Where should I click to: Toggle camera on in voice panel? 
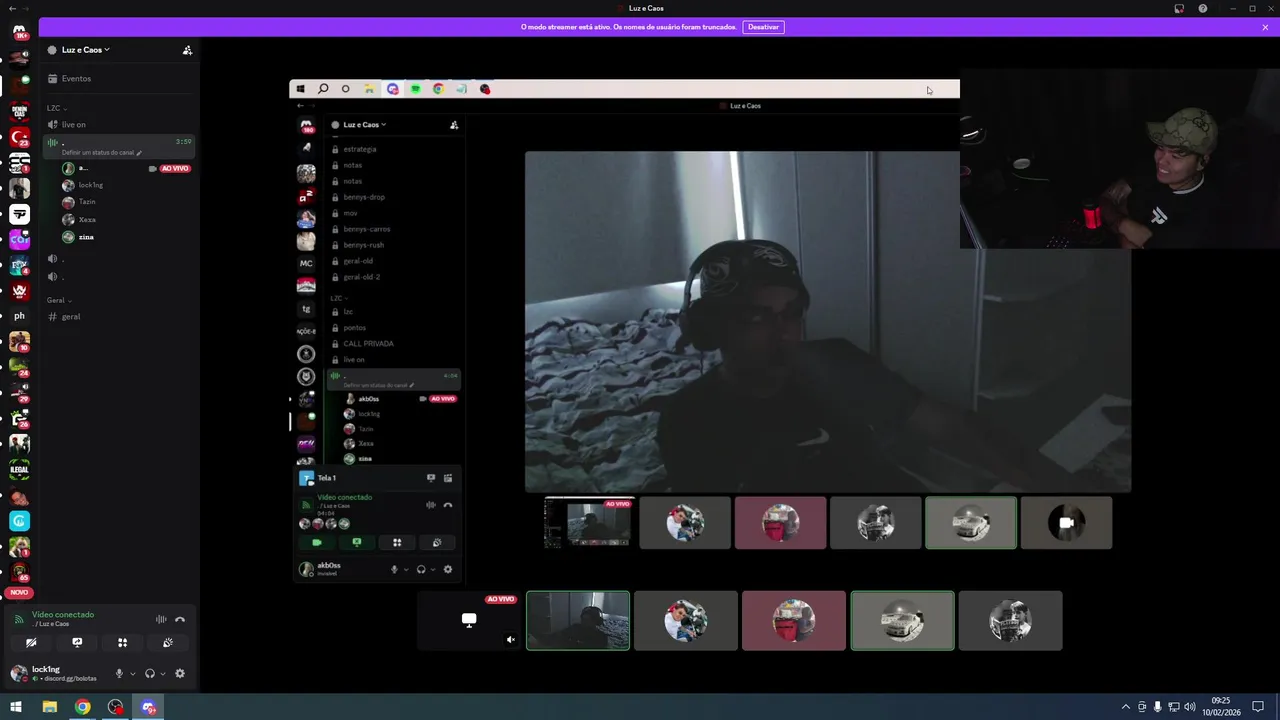[31, 643]
